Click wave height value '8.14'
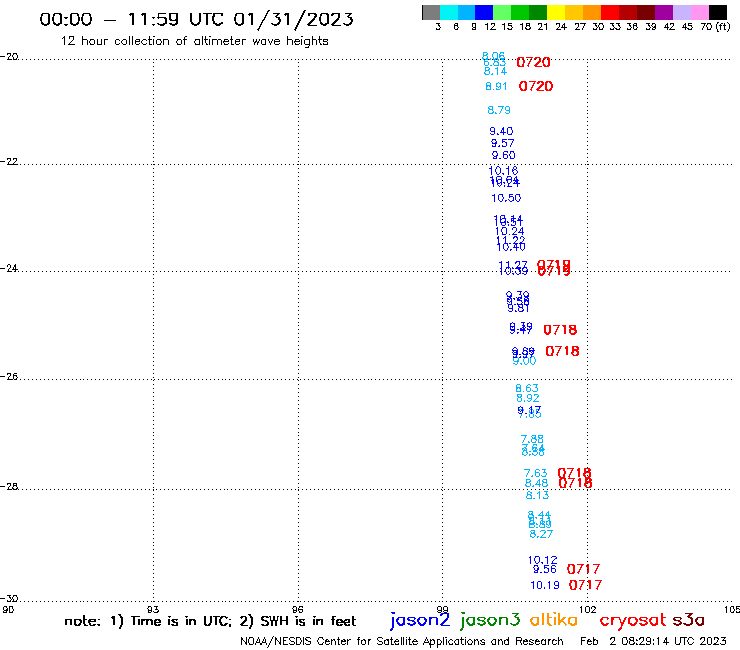 coord(496,71)
